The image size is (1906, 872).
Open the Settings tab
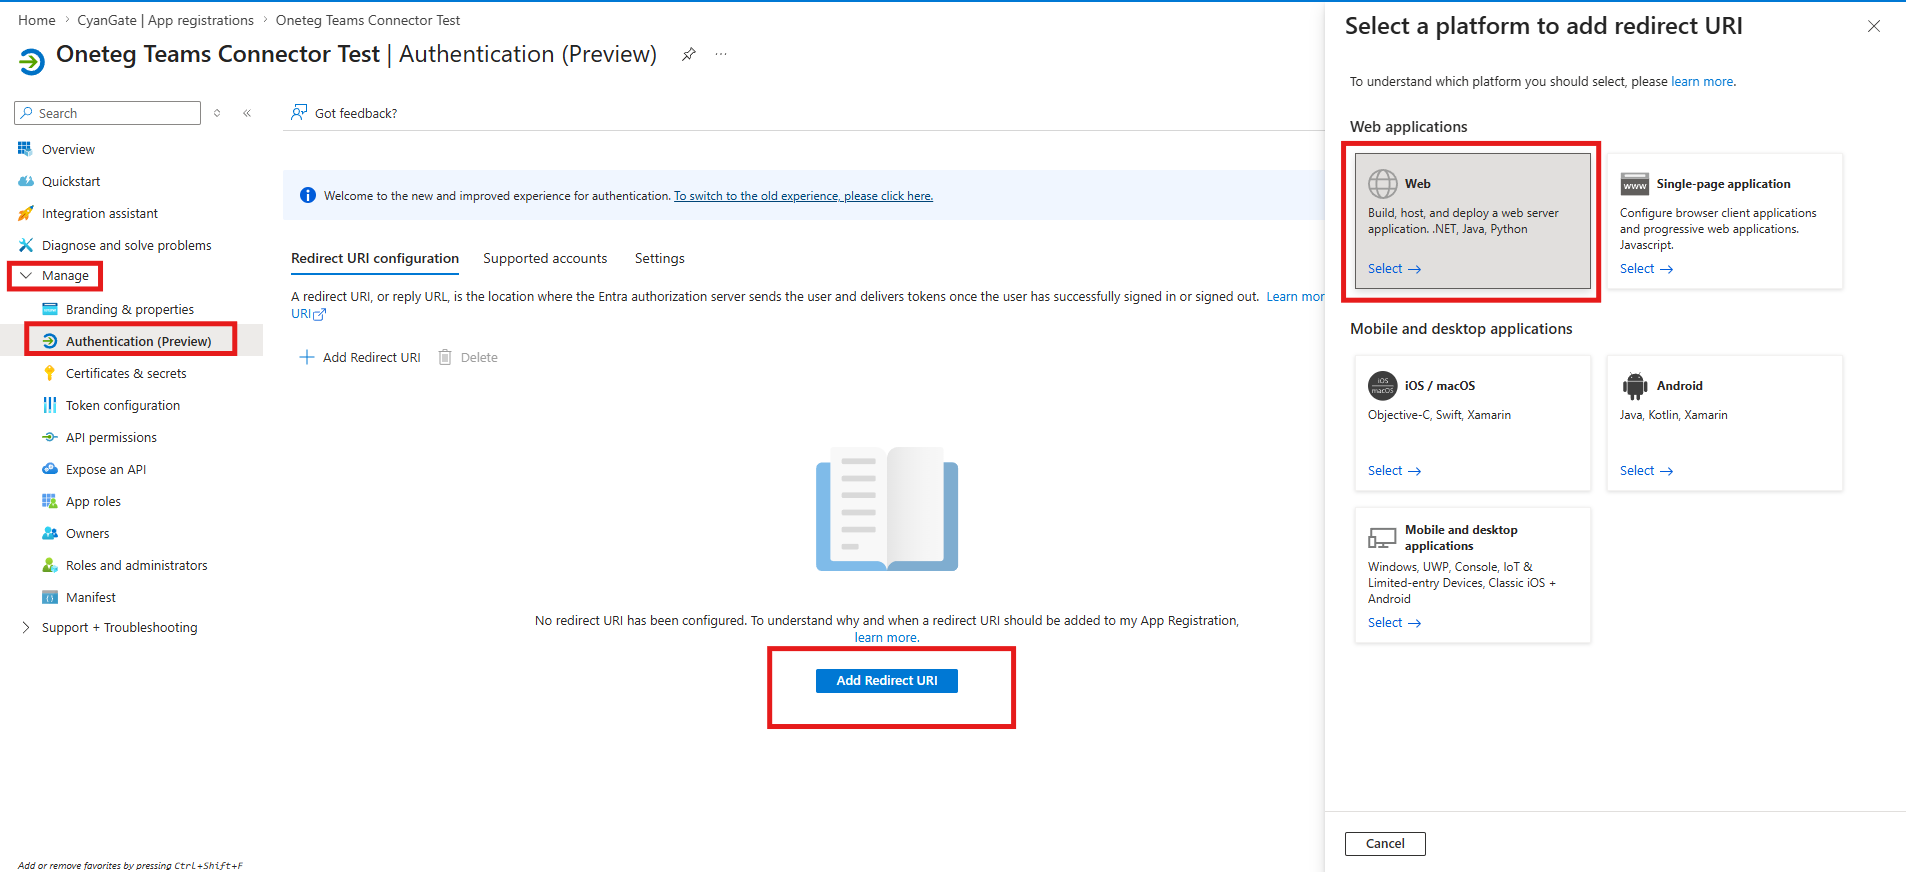click(660, 258)
